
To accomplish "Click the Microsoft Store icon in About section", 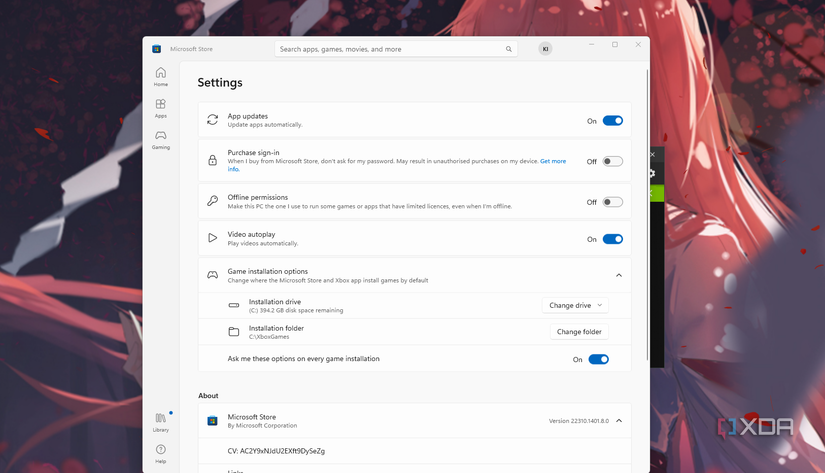I will (213, 420).
